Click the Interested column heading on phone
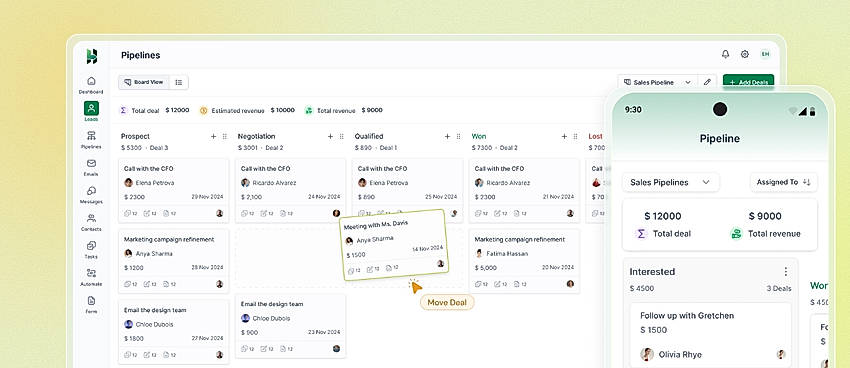The image size is (850, 368). (652, 272)
